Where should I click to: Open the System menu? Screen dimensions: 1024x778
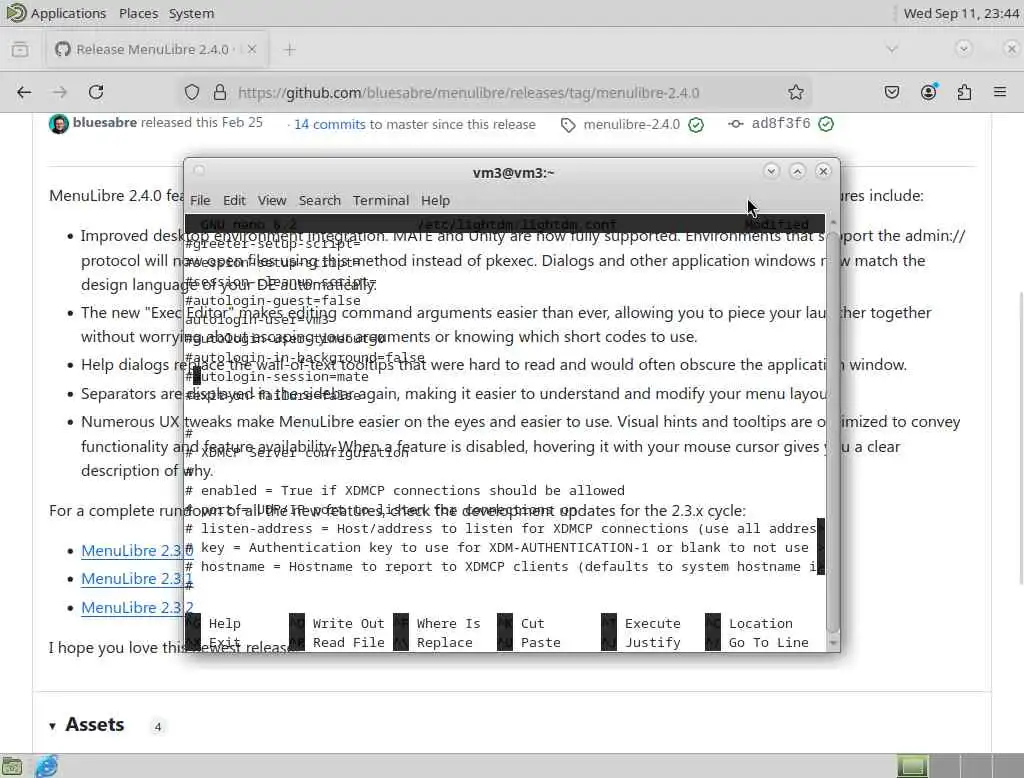pyautogui.click(x=191, y=13)
